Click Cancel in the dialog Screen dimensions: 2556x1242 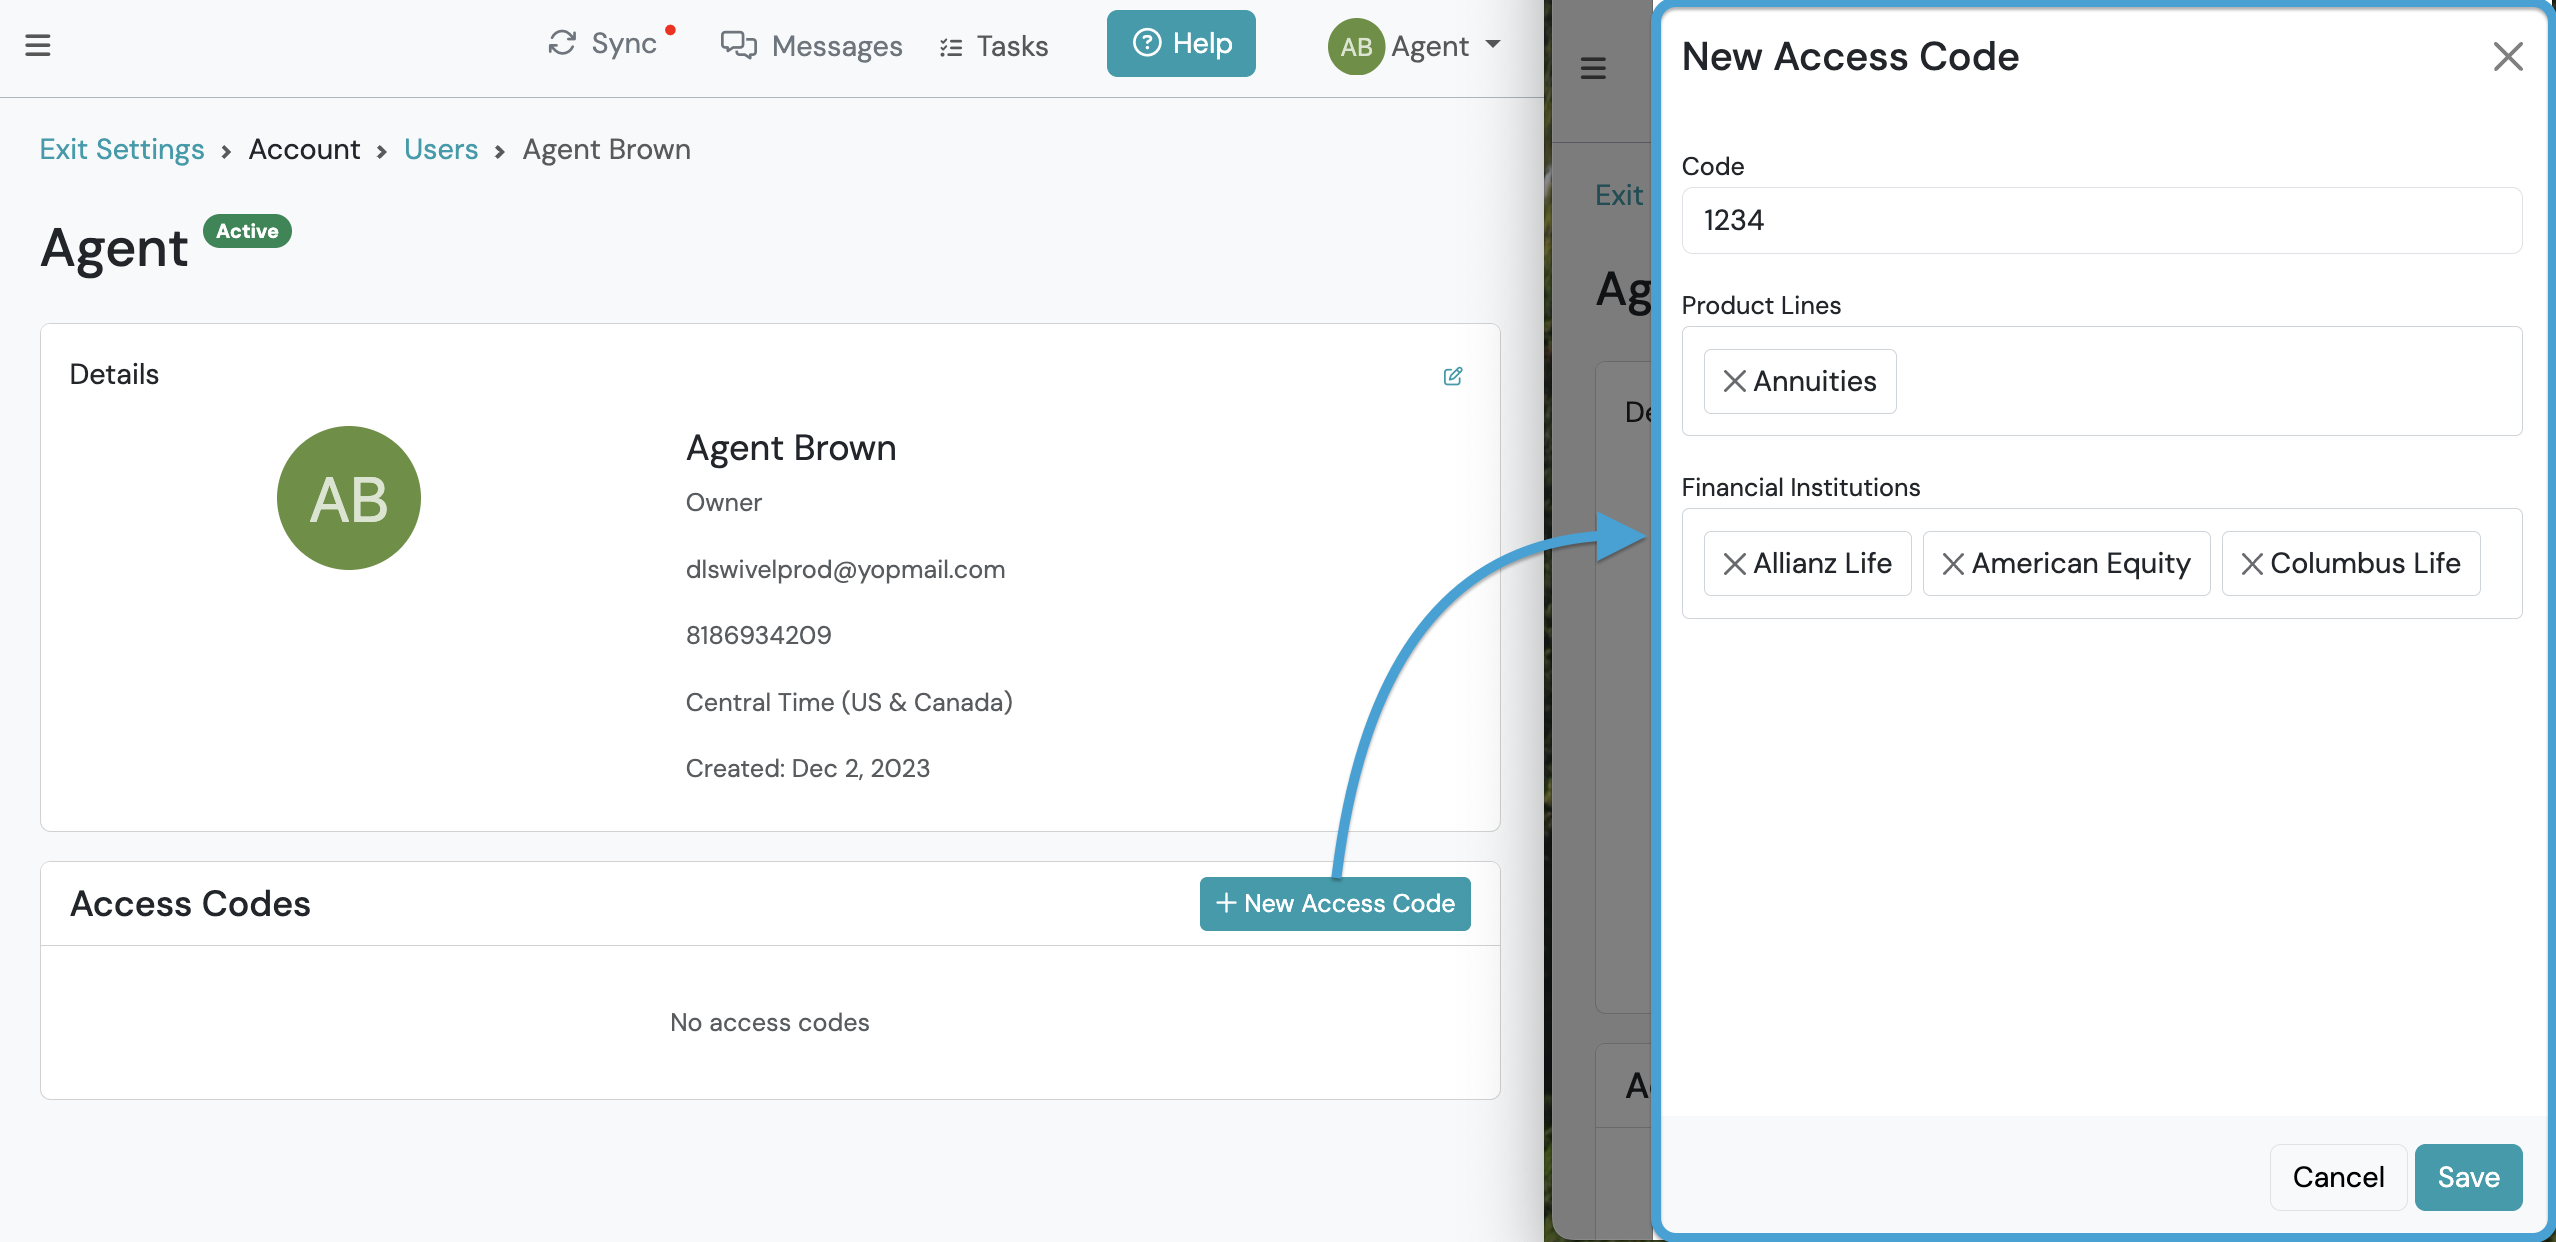pos(2338,1177)
